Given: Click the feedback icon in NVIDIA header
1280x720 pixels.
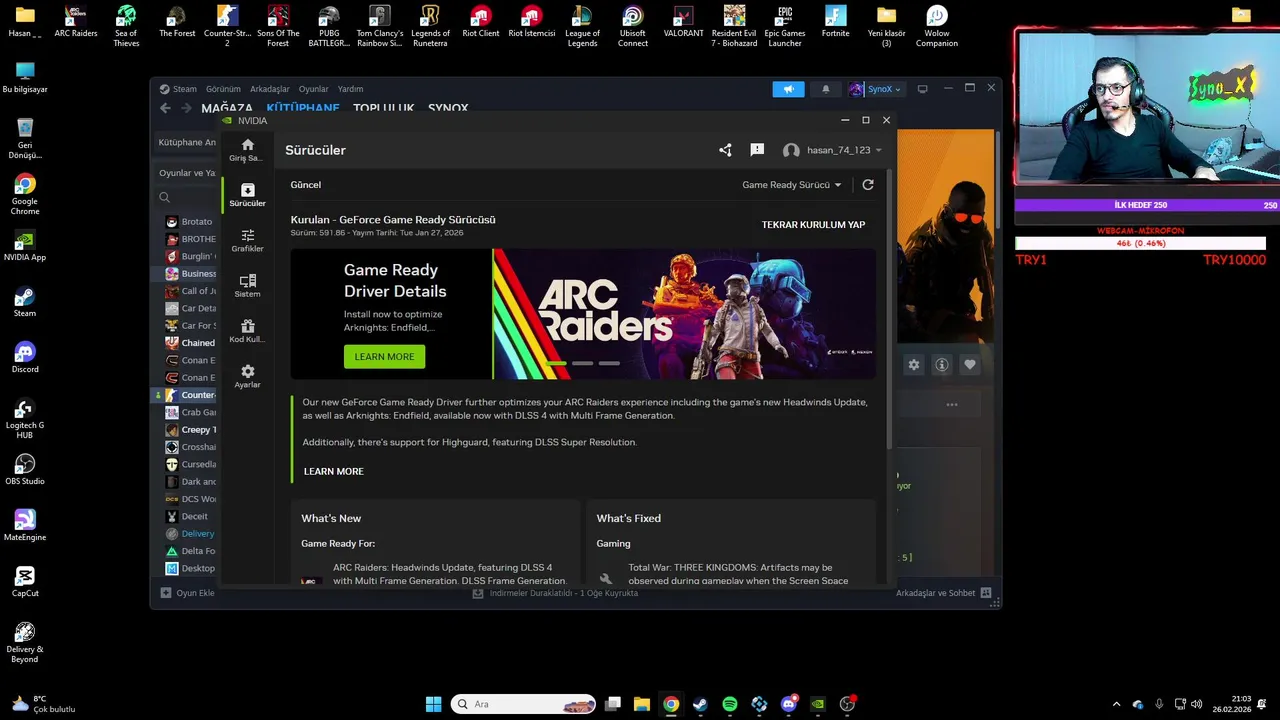Looking at the screenshot, I should pyautogui.click(x=757, y=150).
